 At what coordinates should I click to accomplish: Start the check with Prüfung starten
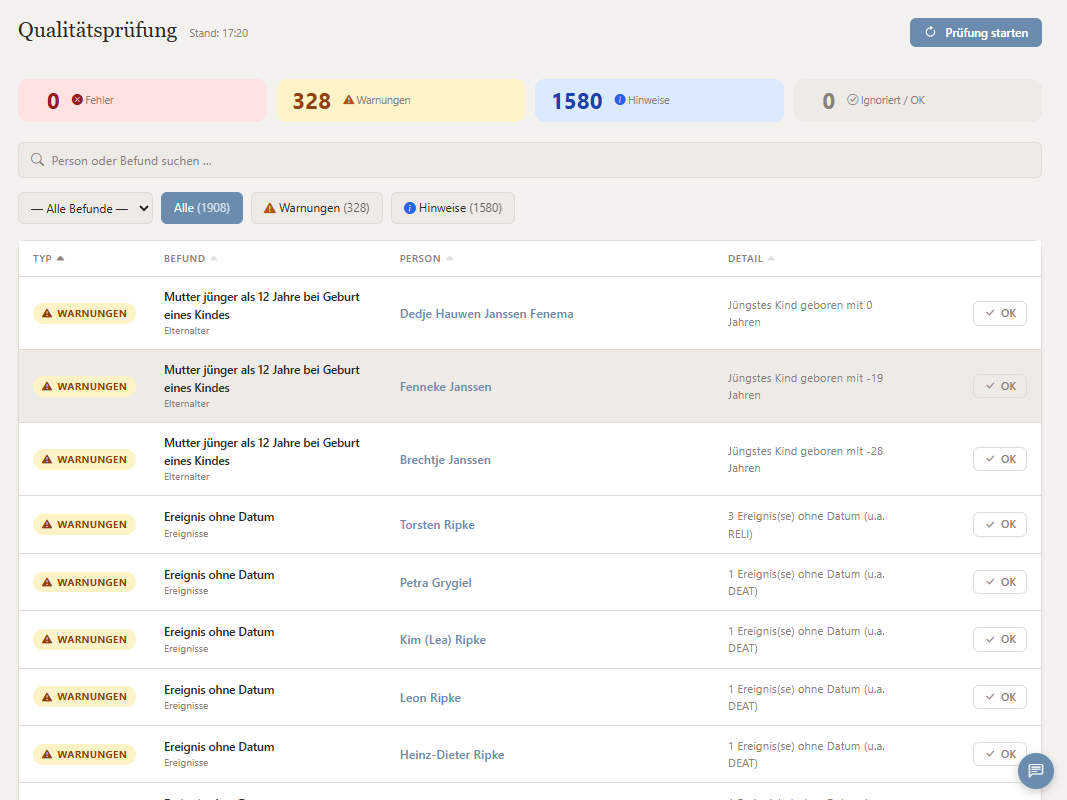(976, 33)
